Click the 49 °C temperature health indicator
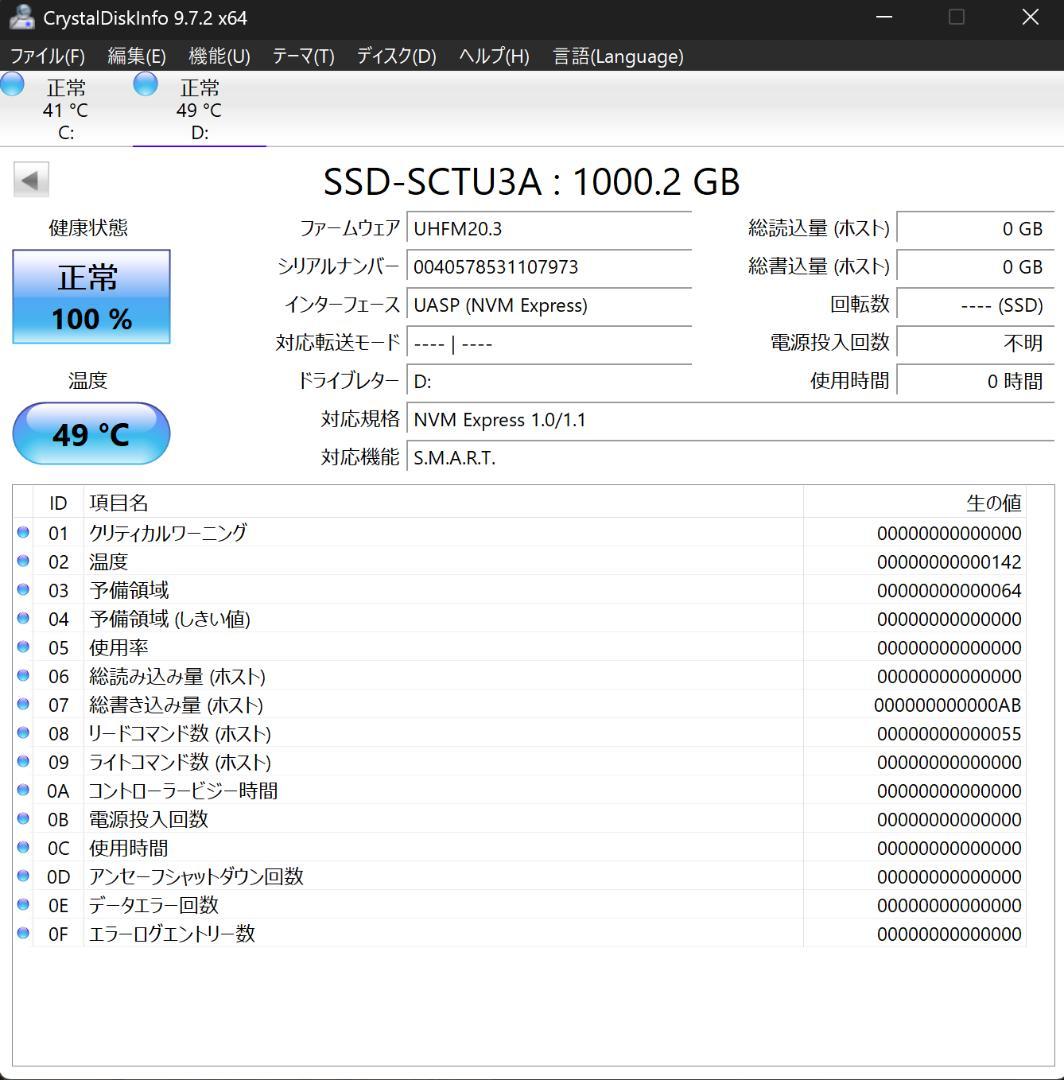Image resolution: width=1064 pixels, height=1080 pixels. 91,434
